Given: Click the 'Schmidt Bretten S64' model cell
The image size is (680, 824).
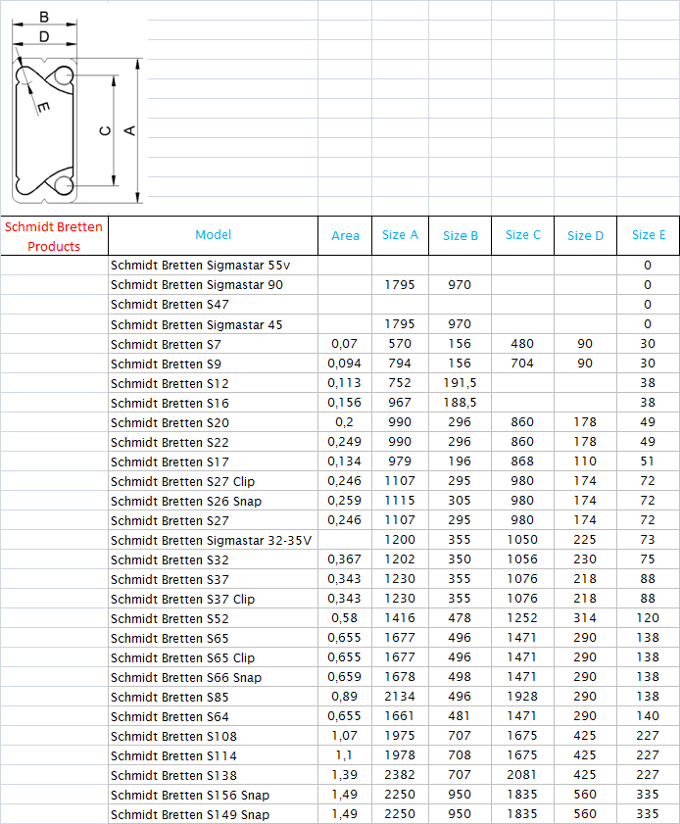Looking at the screenshot, I should (213, 716).
